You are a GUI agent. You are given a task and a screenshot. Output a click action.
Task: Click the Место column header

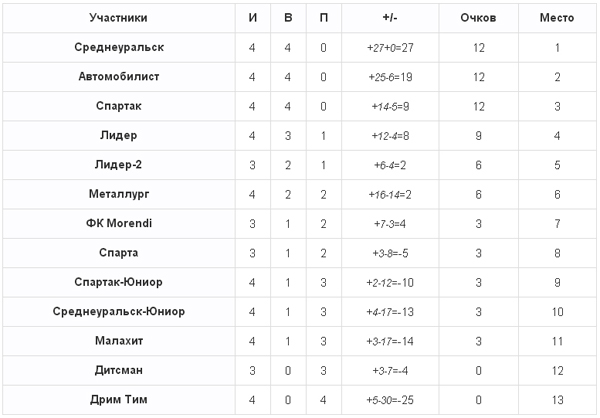point(557,18)
